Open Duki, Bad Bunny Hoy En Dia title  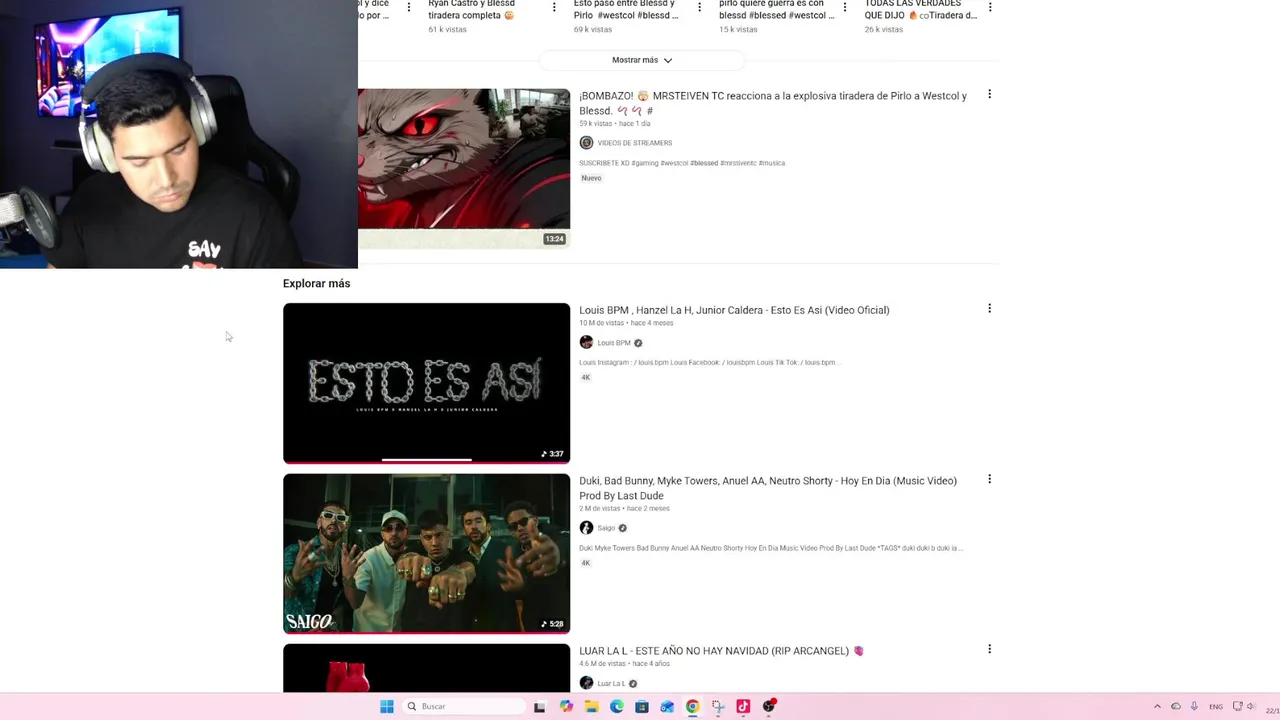tap(768, 488)
